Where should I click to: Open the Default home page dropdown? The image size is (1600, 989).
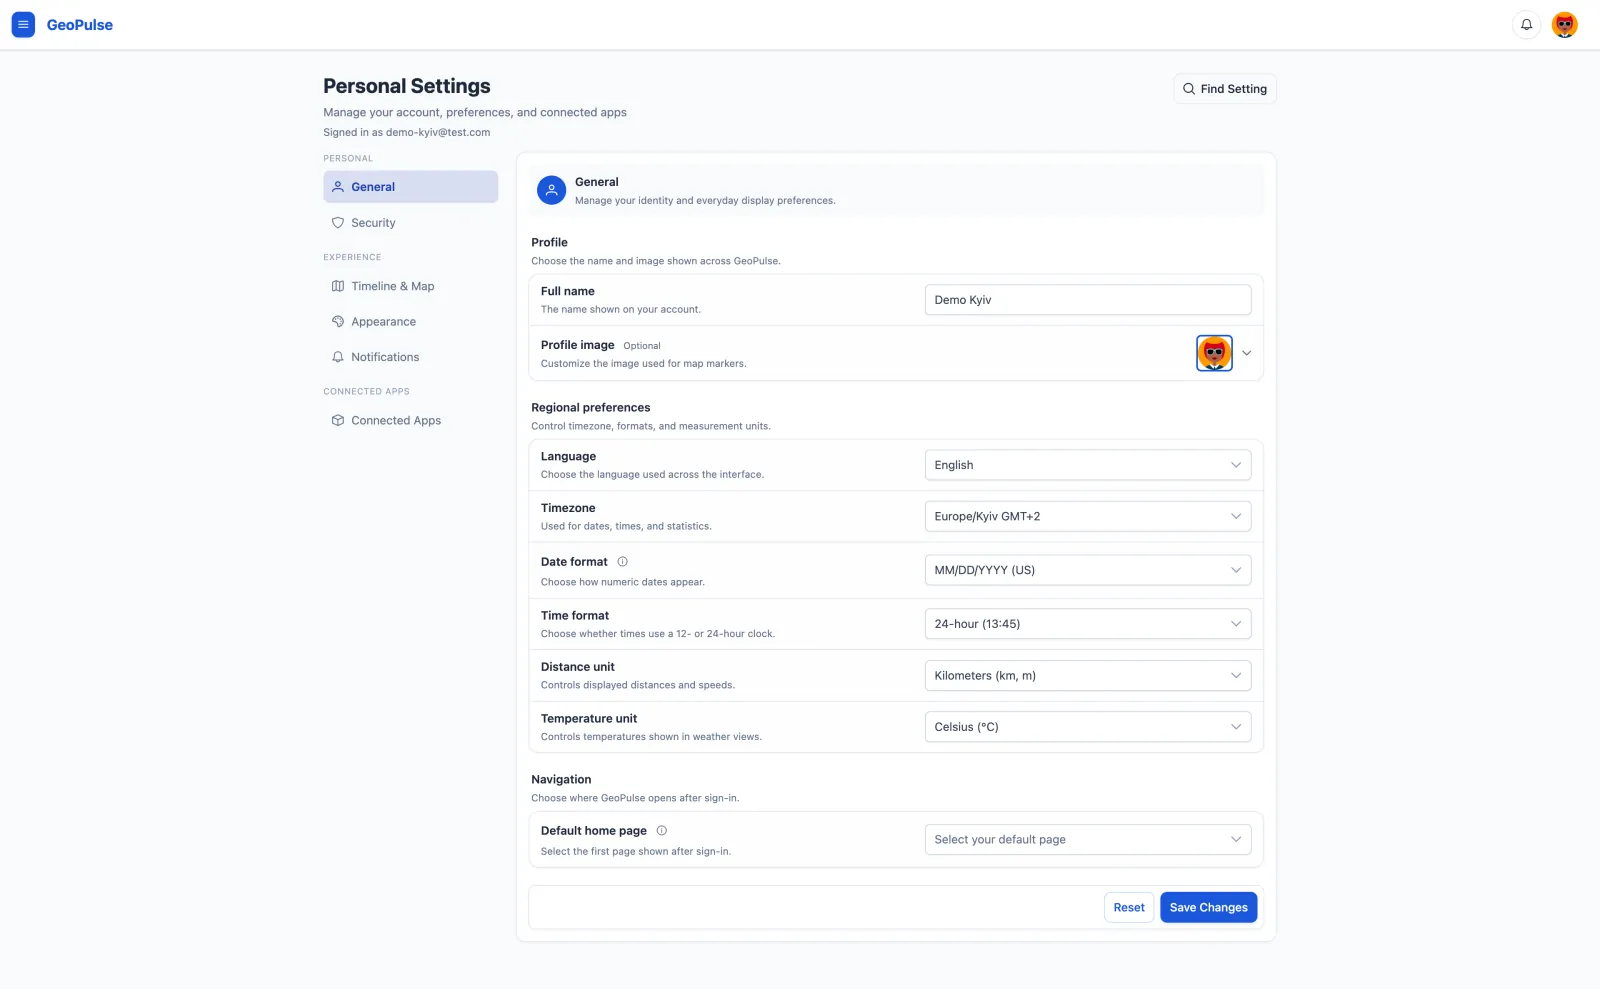[x=1087, y=840]
